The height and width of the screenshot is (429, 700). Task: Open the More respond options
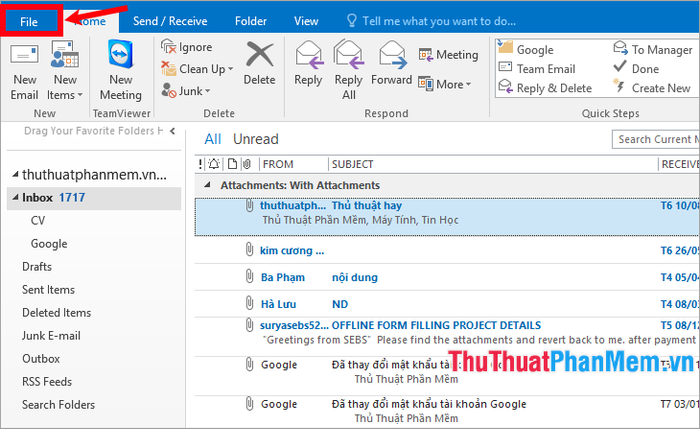coord(445,84)
